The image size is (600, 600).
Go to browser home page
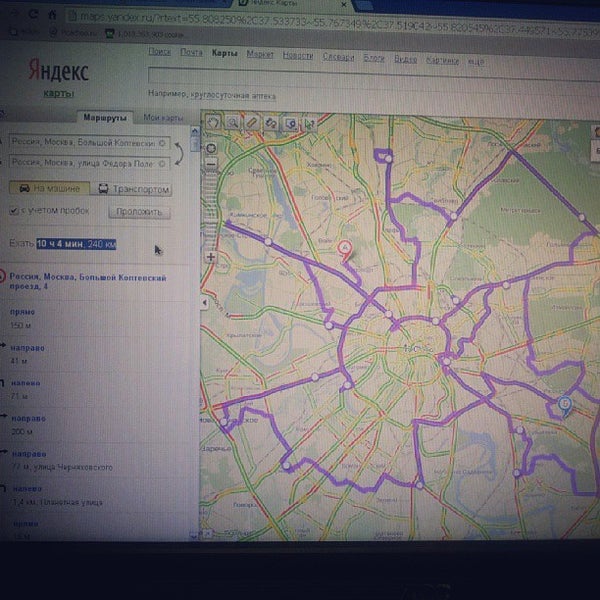tap(52, 15)
